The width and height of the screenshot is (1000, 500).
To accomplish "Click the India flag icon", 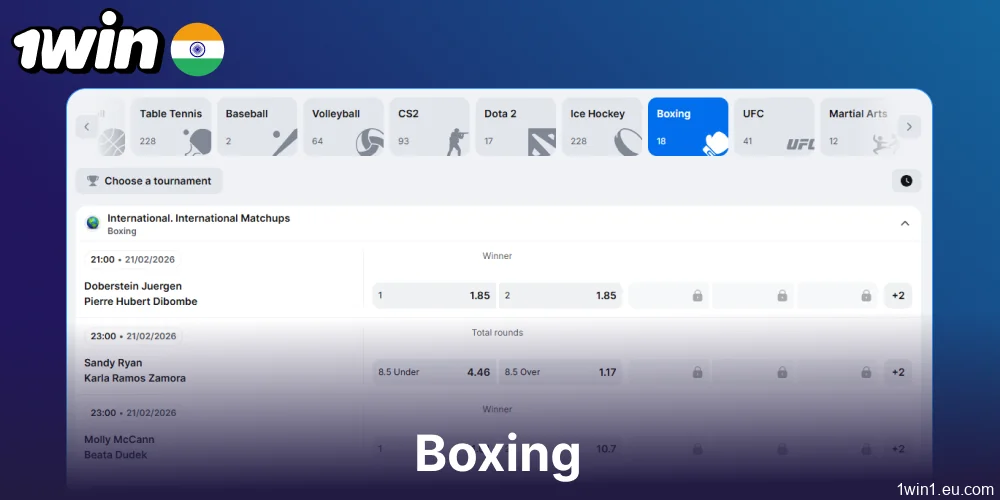I will coord(197,49).
